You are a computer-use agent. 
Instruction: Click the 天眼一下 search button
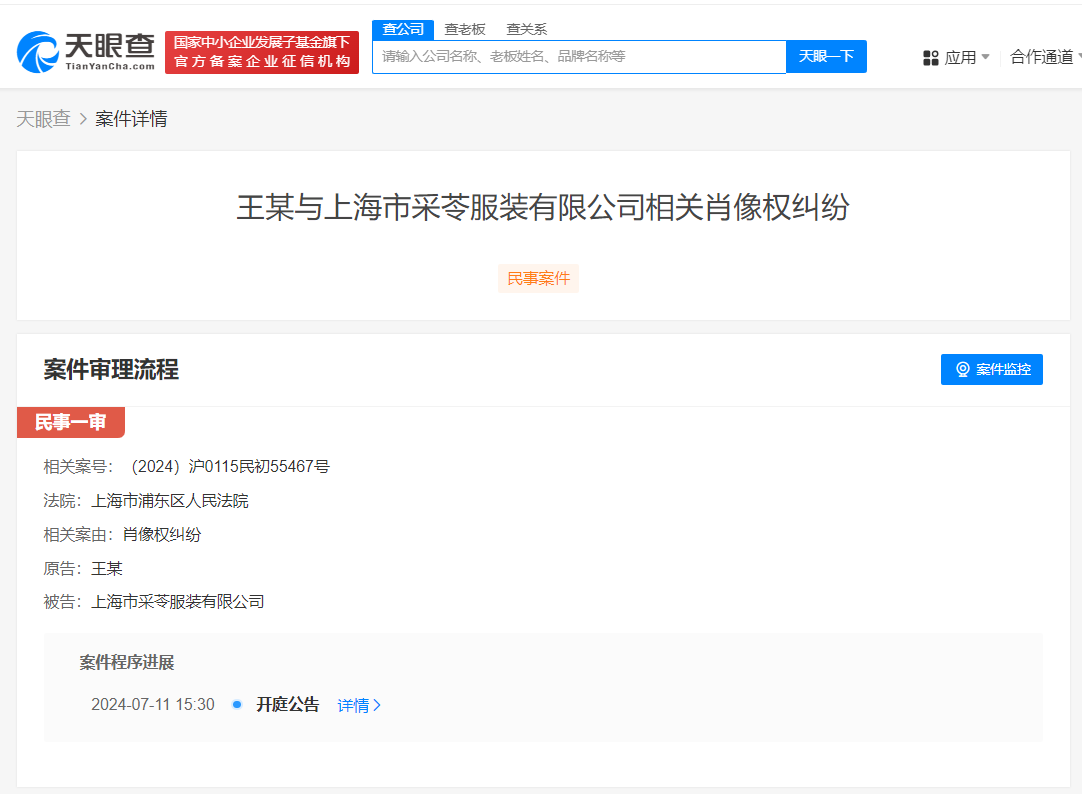tap(827, 56)
